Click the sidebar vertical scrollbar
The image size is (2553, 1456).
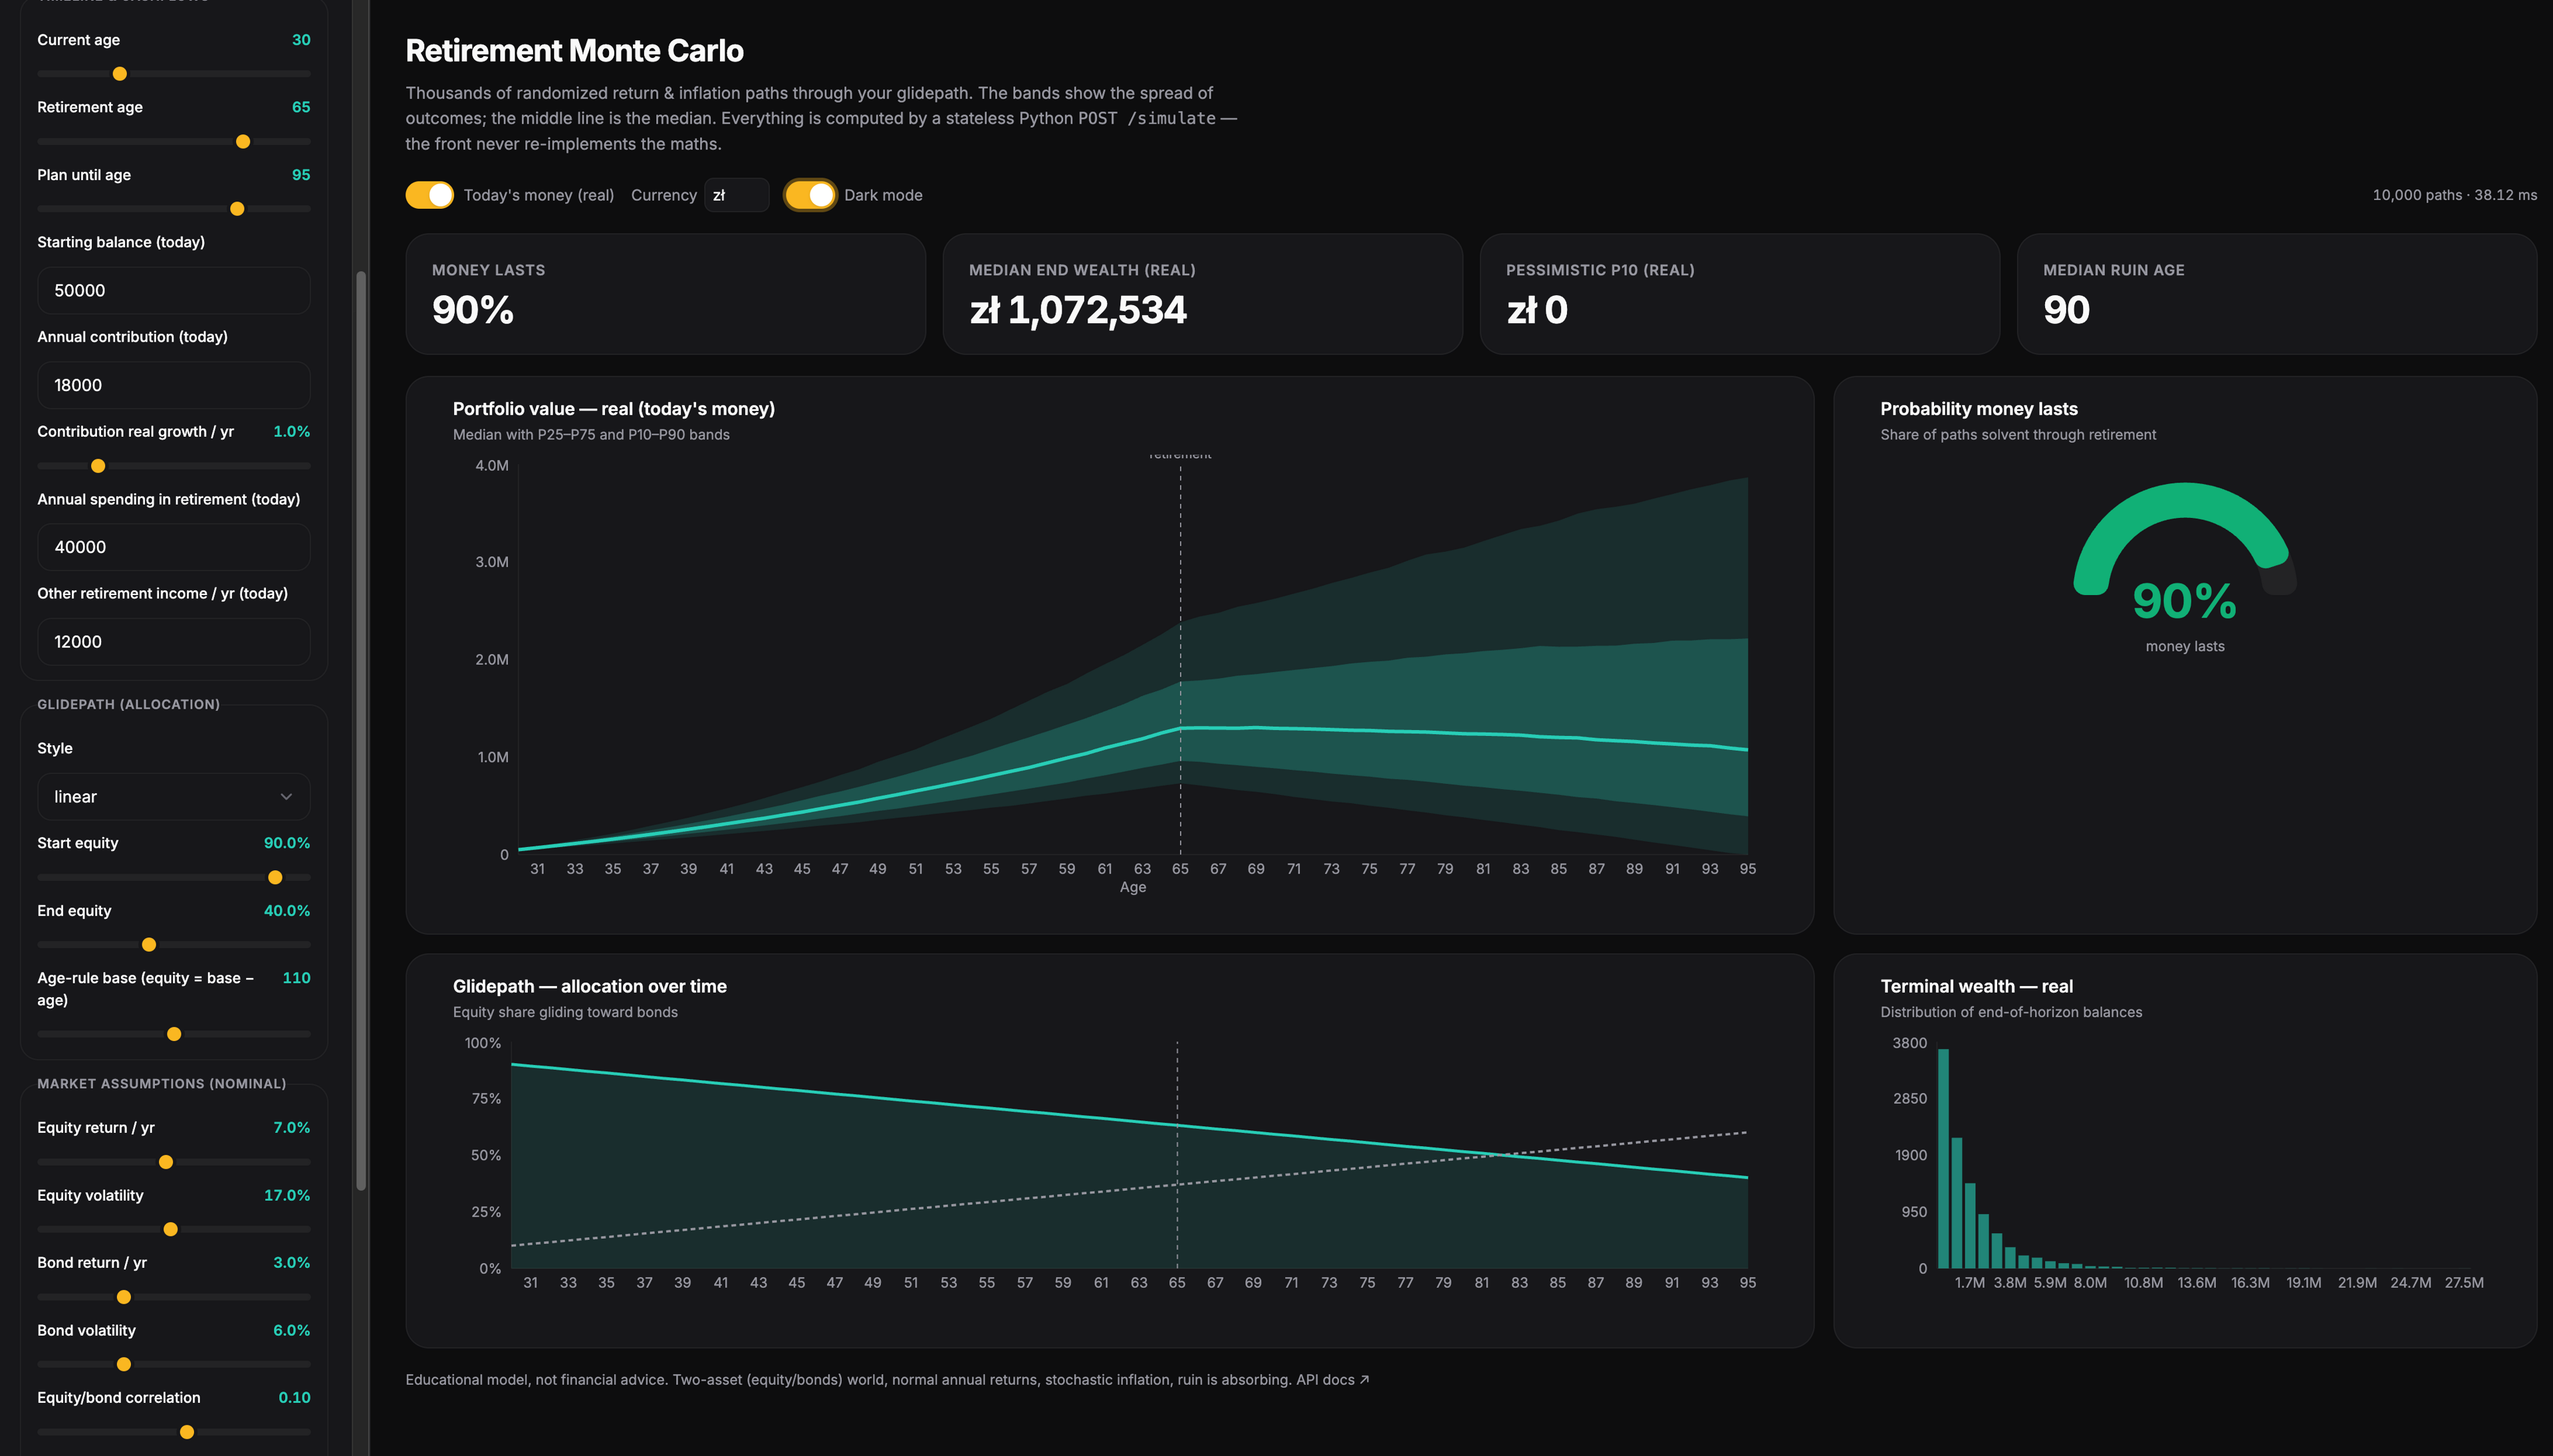point(361,730)
